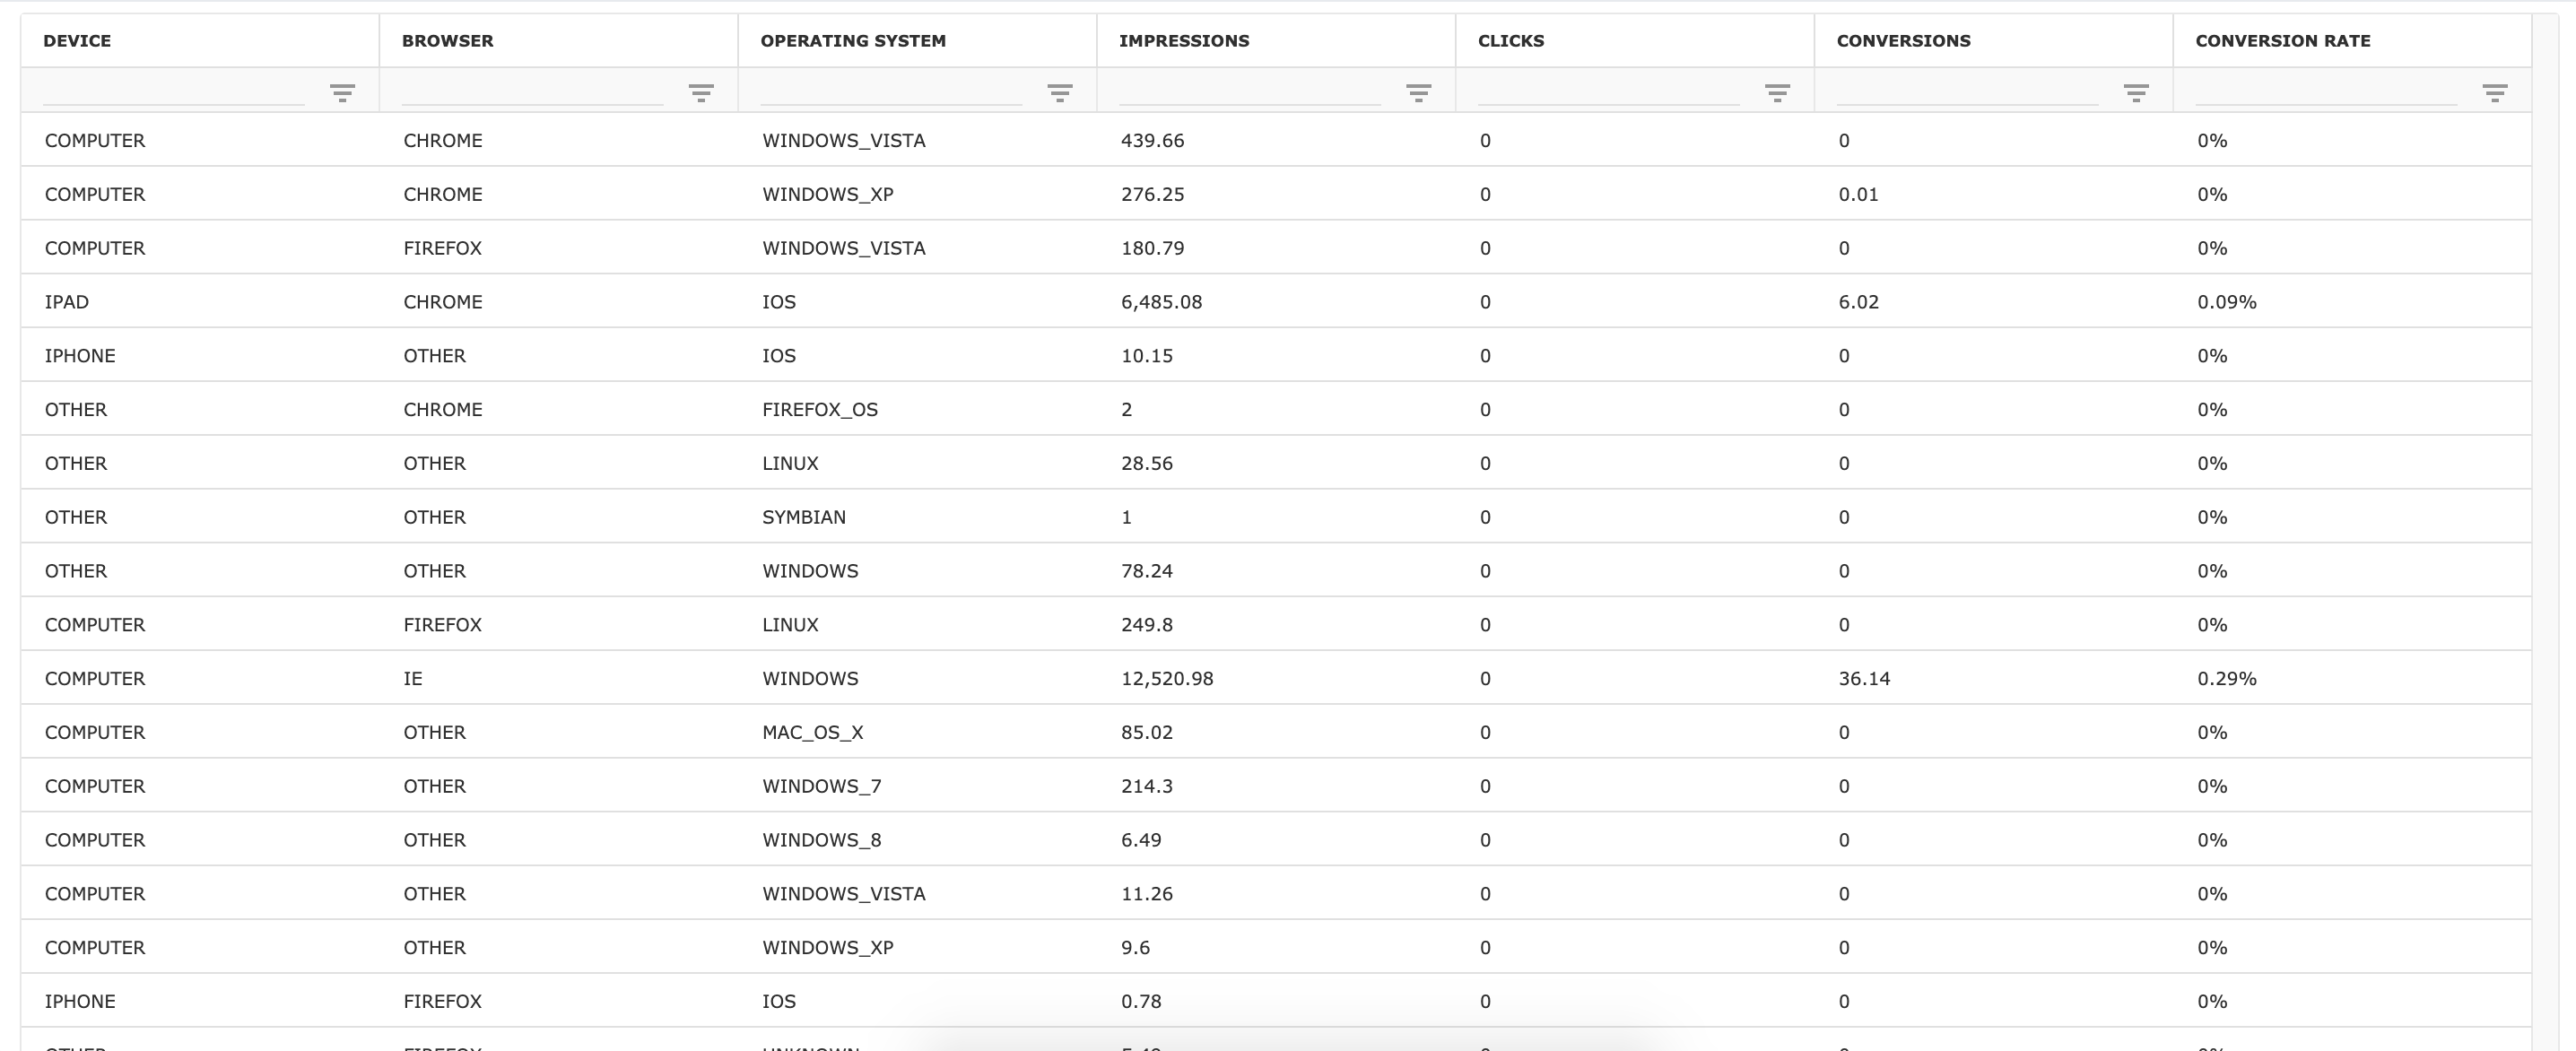Open the Impressions column filter icon
The height and width of the screenshot is (1051, 2576).
pos(1418,93)
